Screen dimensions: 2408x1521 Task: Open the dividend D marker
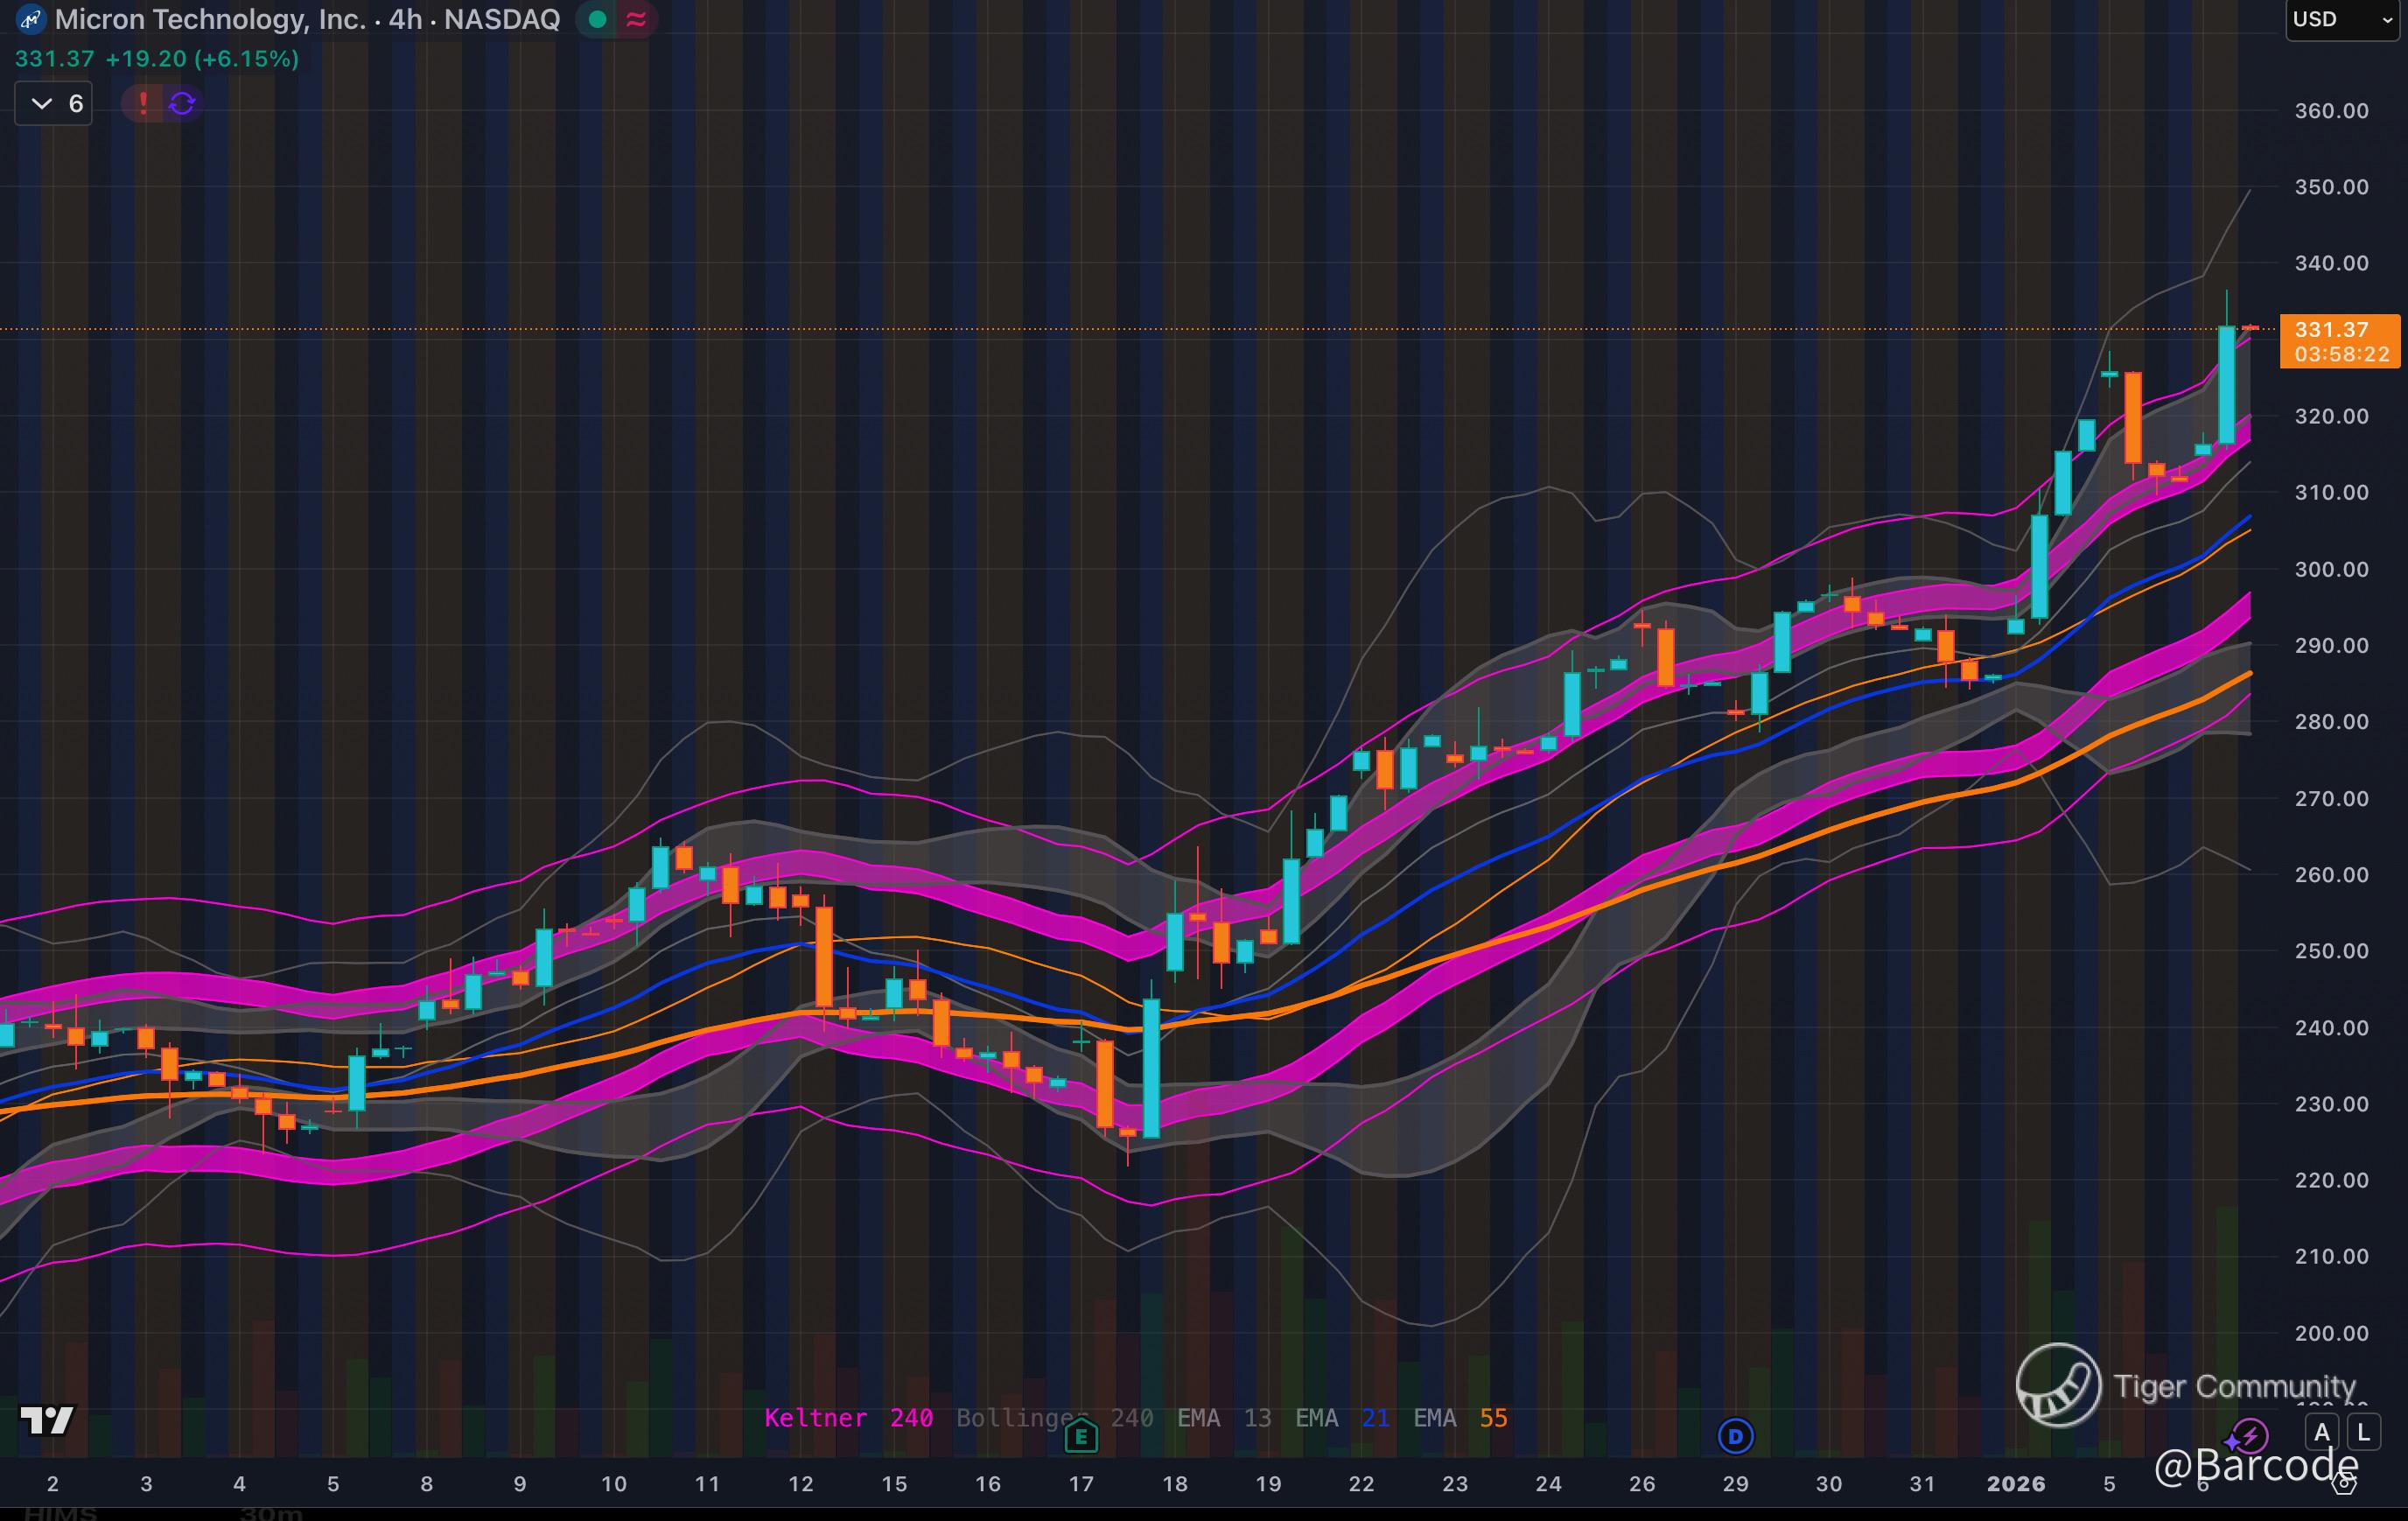(1735, 1437)
